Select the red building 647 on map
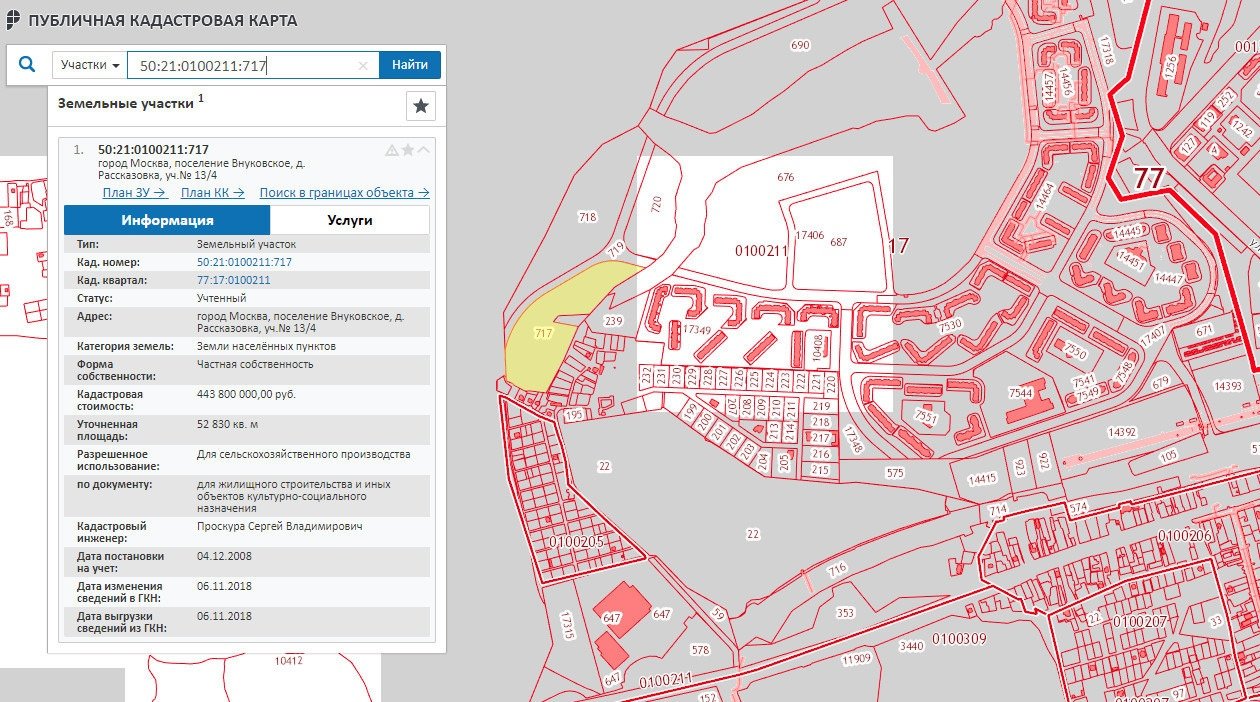This screenshot has width=1260, height=702. click(622, 610)
